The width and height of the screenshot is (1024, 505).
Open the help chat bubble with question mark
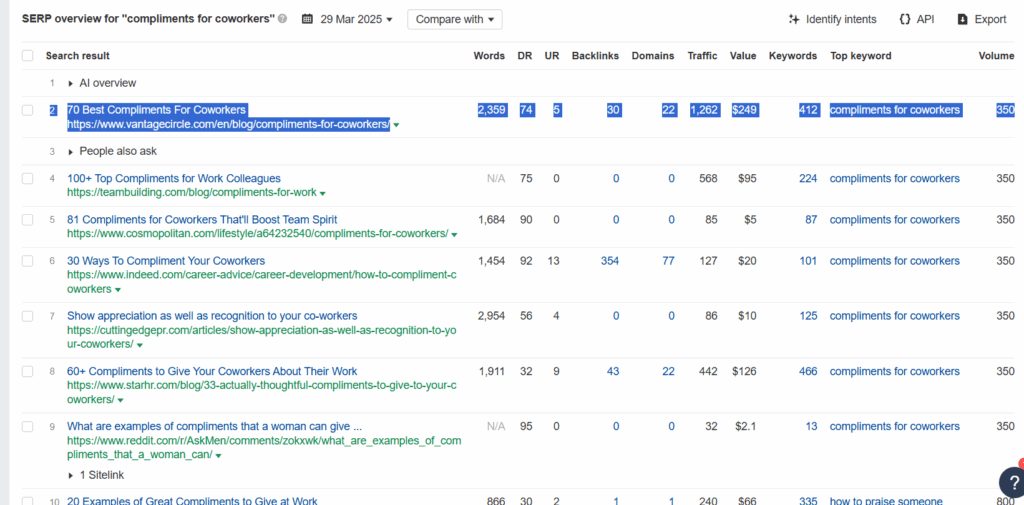[1012, 483]
